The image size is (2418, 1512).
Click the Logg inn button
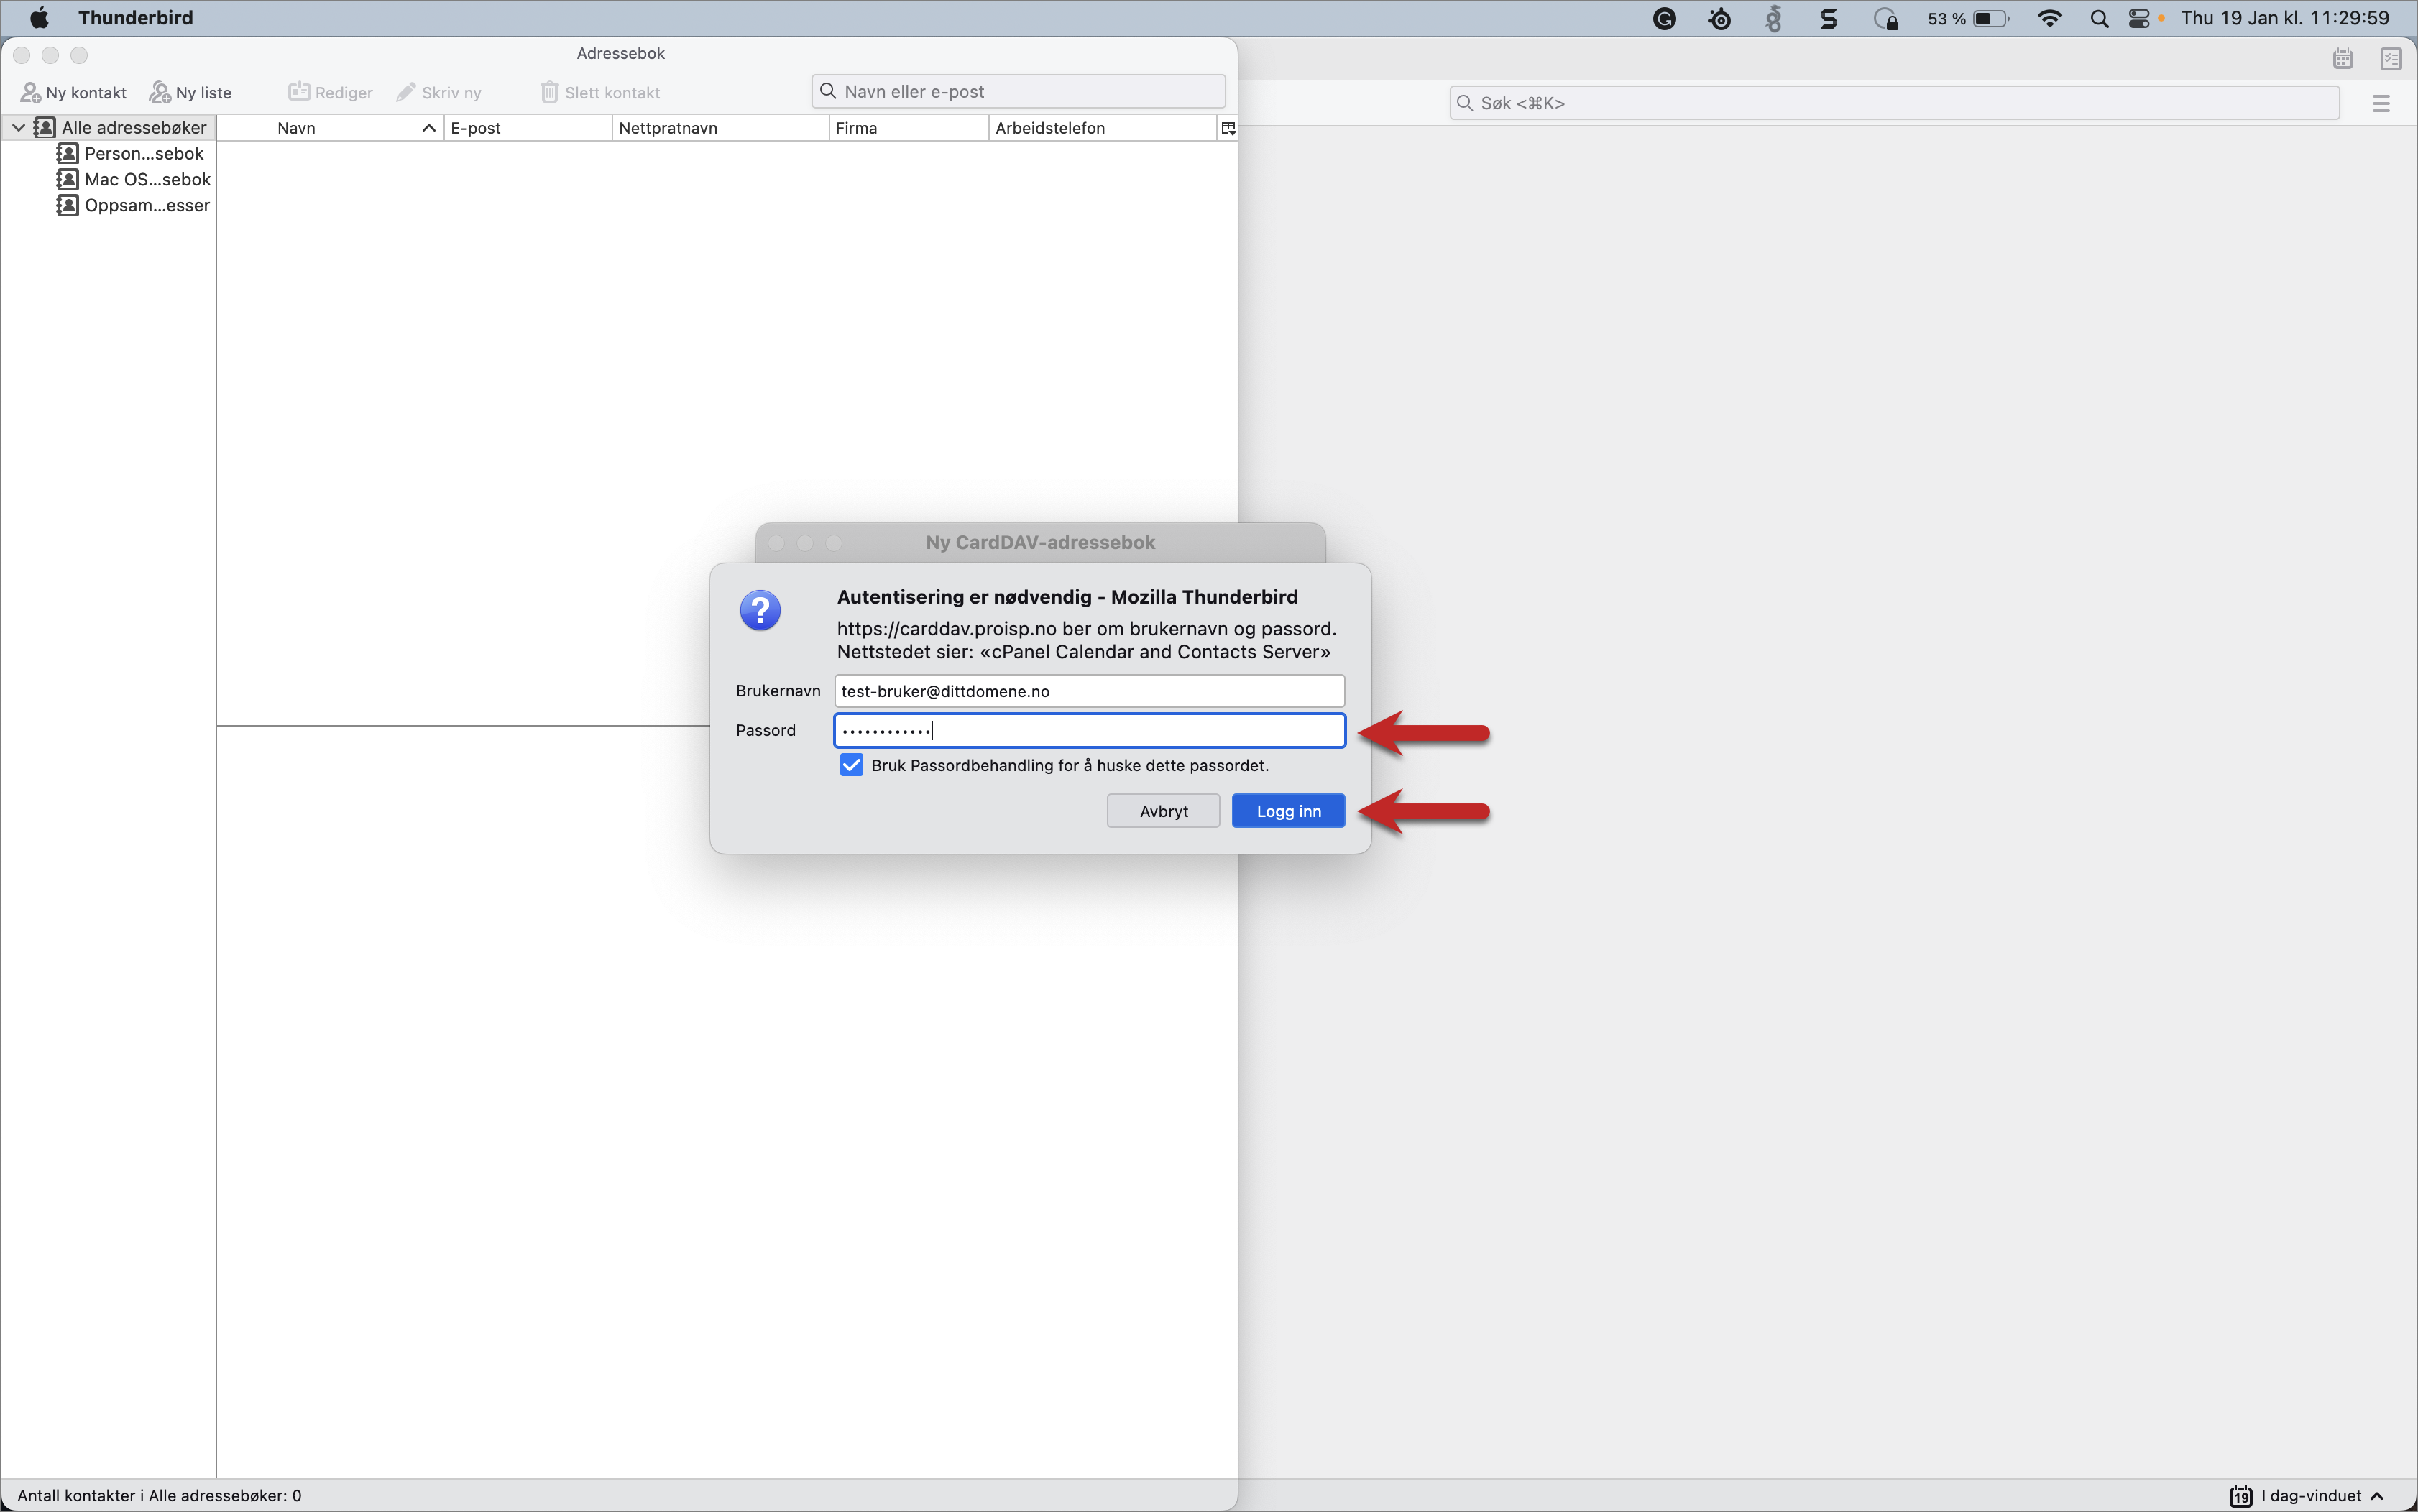click(x=1288, y=811)
